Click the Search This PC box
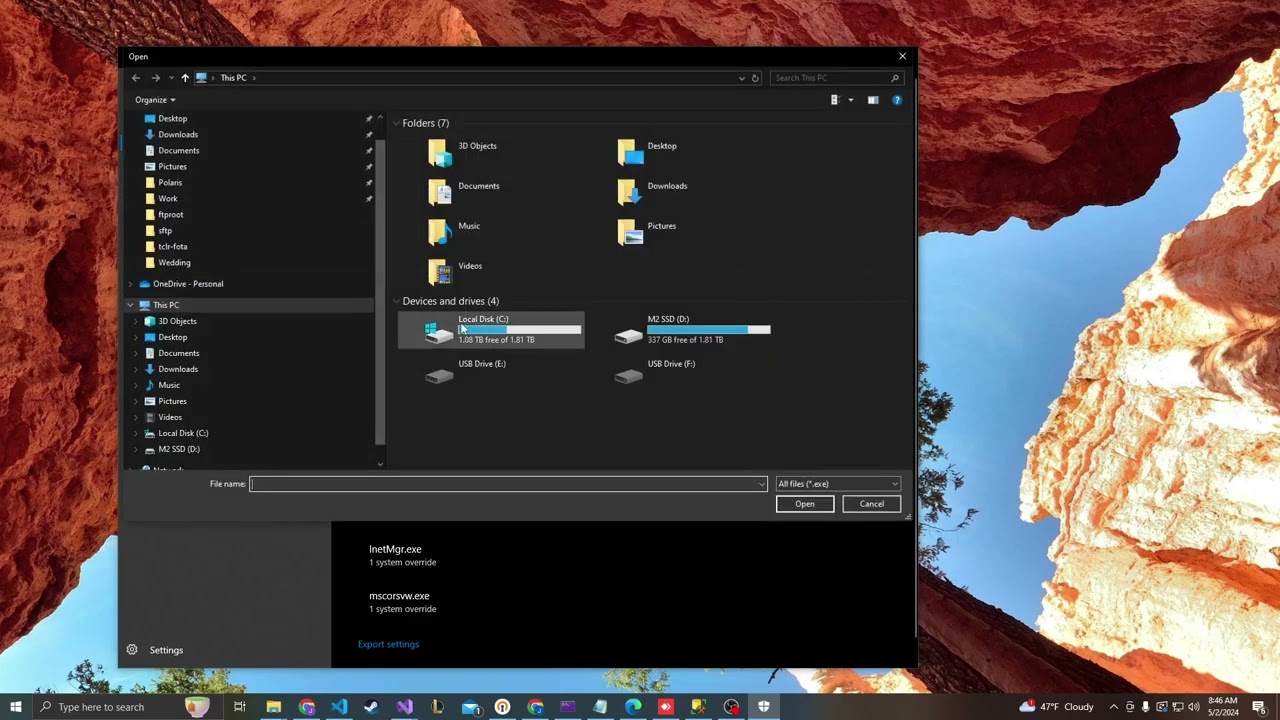This screenshot has width=1280, height=720. pos(836,78)
